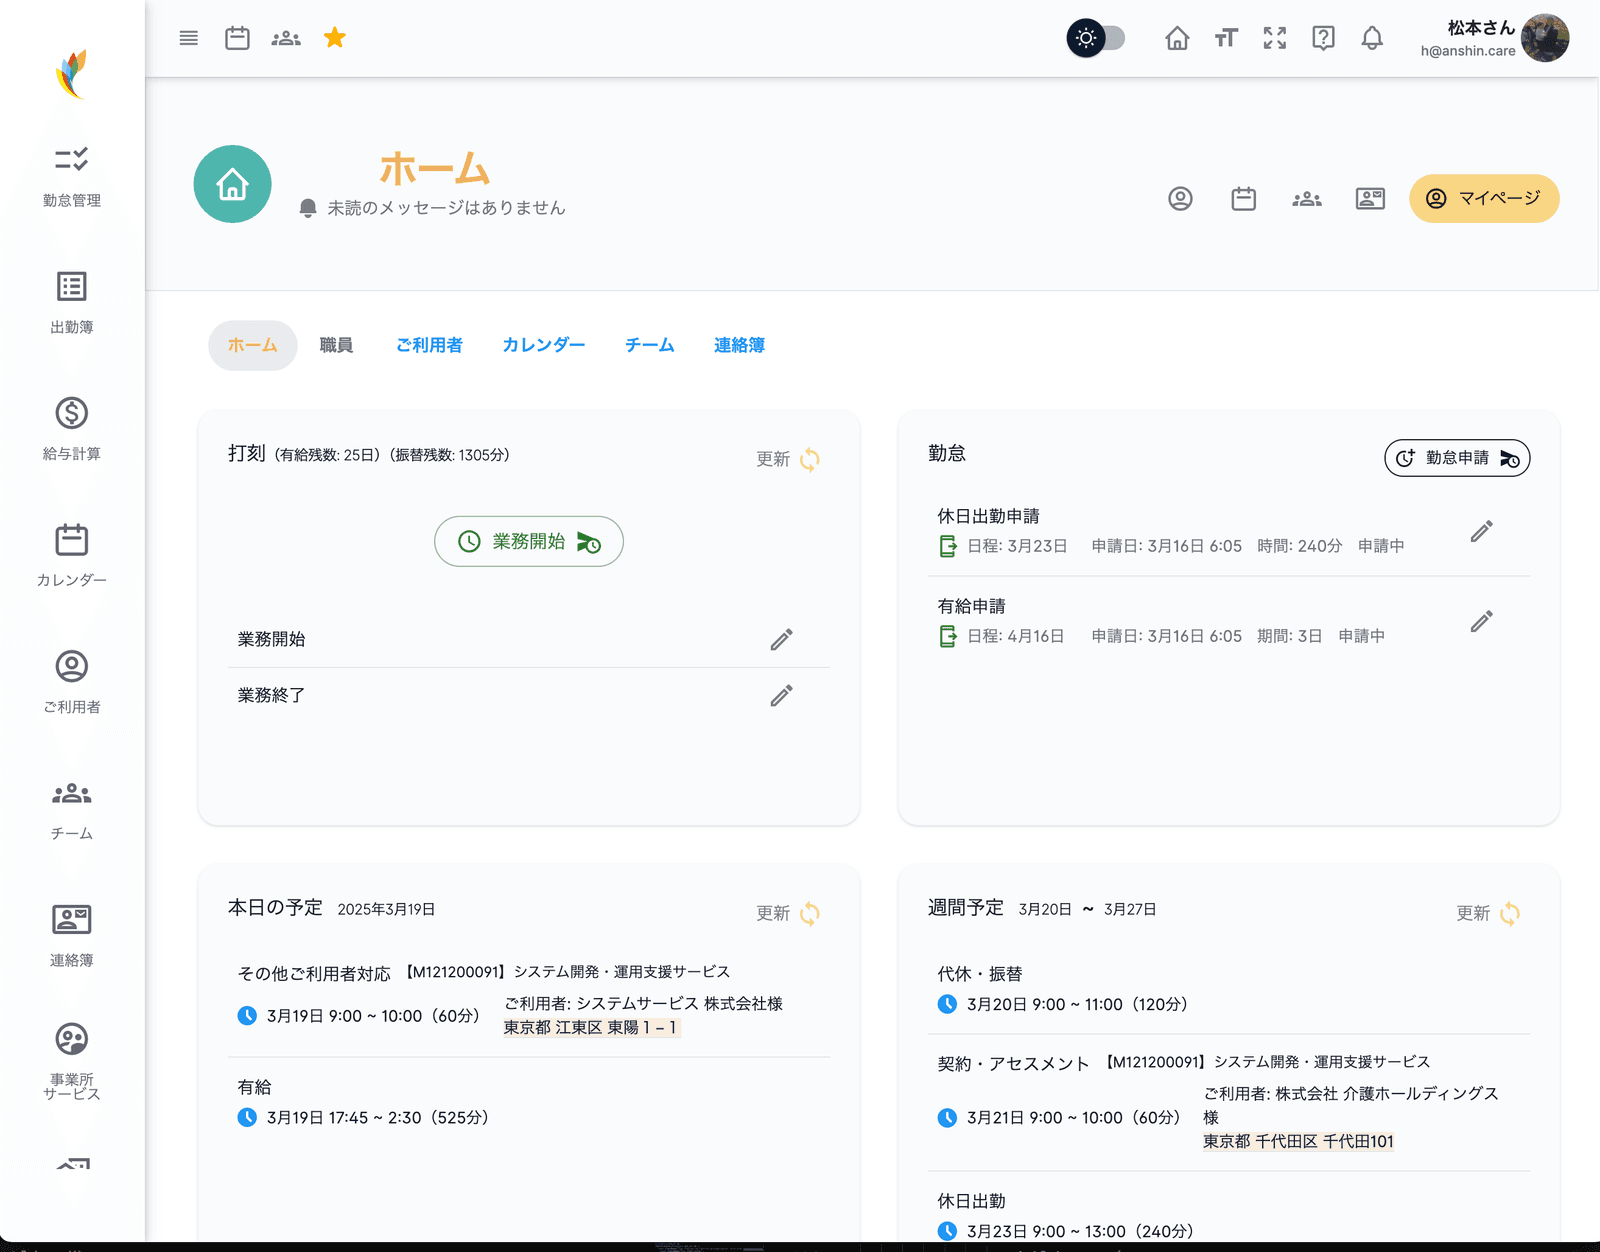Click the calendar icon in the top bar

tap(237, 38)
